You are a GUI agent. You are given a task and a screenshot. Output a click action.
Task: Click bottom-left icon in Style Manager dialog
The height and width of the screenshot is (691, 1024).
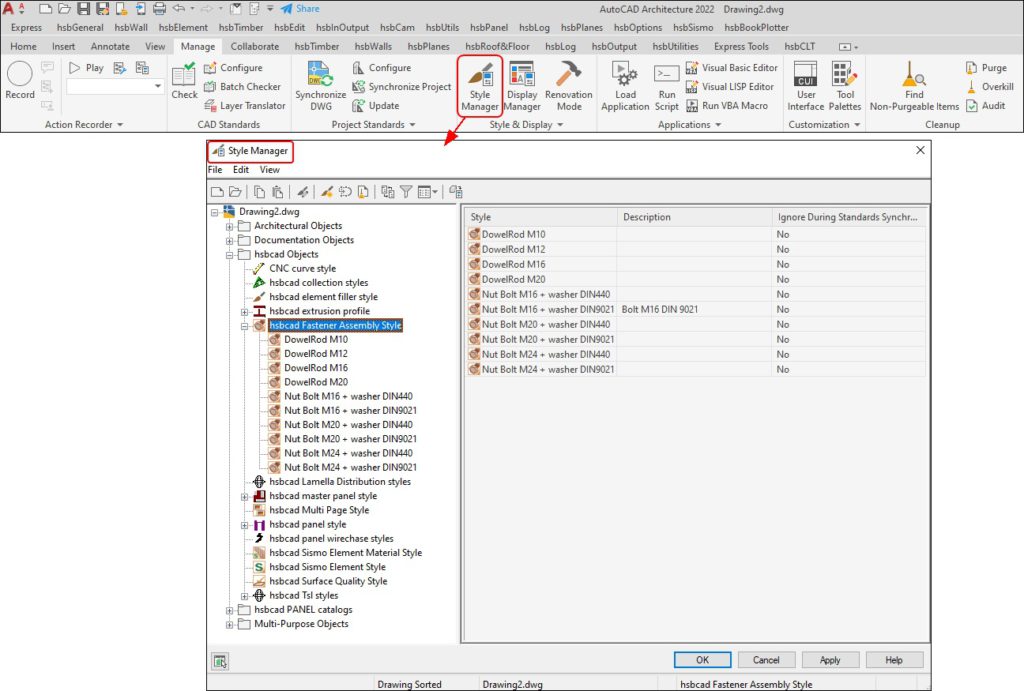[220, 661]
